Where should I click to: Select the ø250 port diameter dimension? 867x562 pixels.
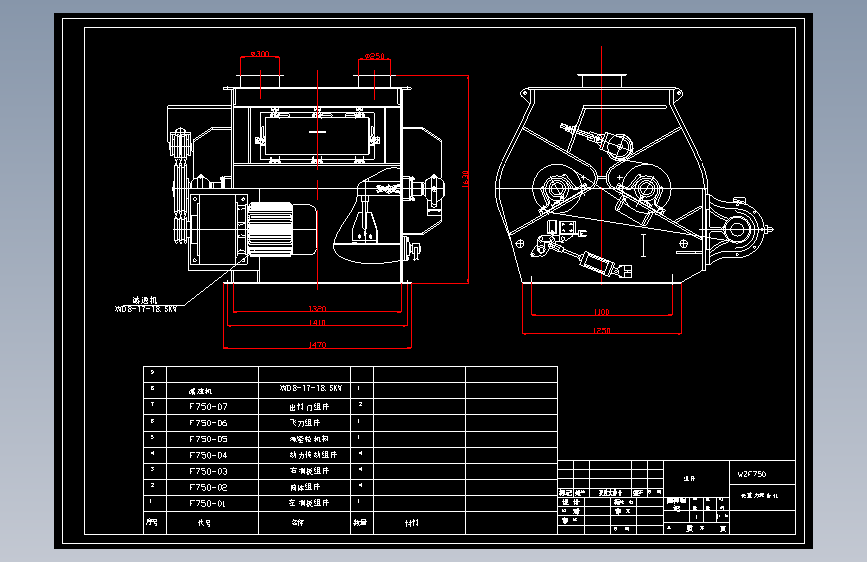(374, 56)
